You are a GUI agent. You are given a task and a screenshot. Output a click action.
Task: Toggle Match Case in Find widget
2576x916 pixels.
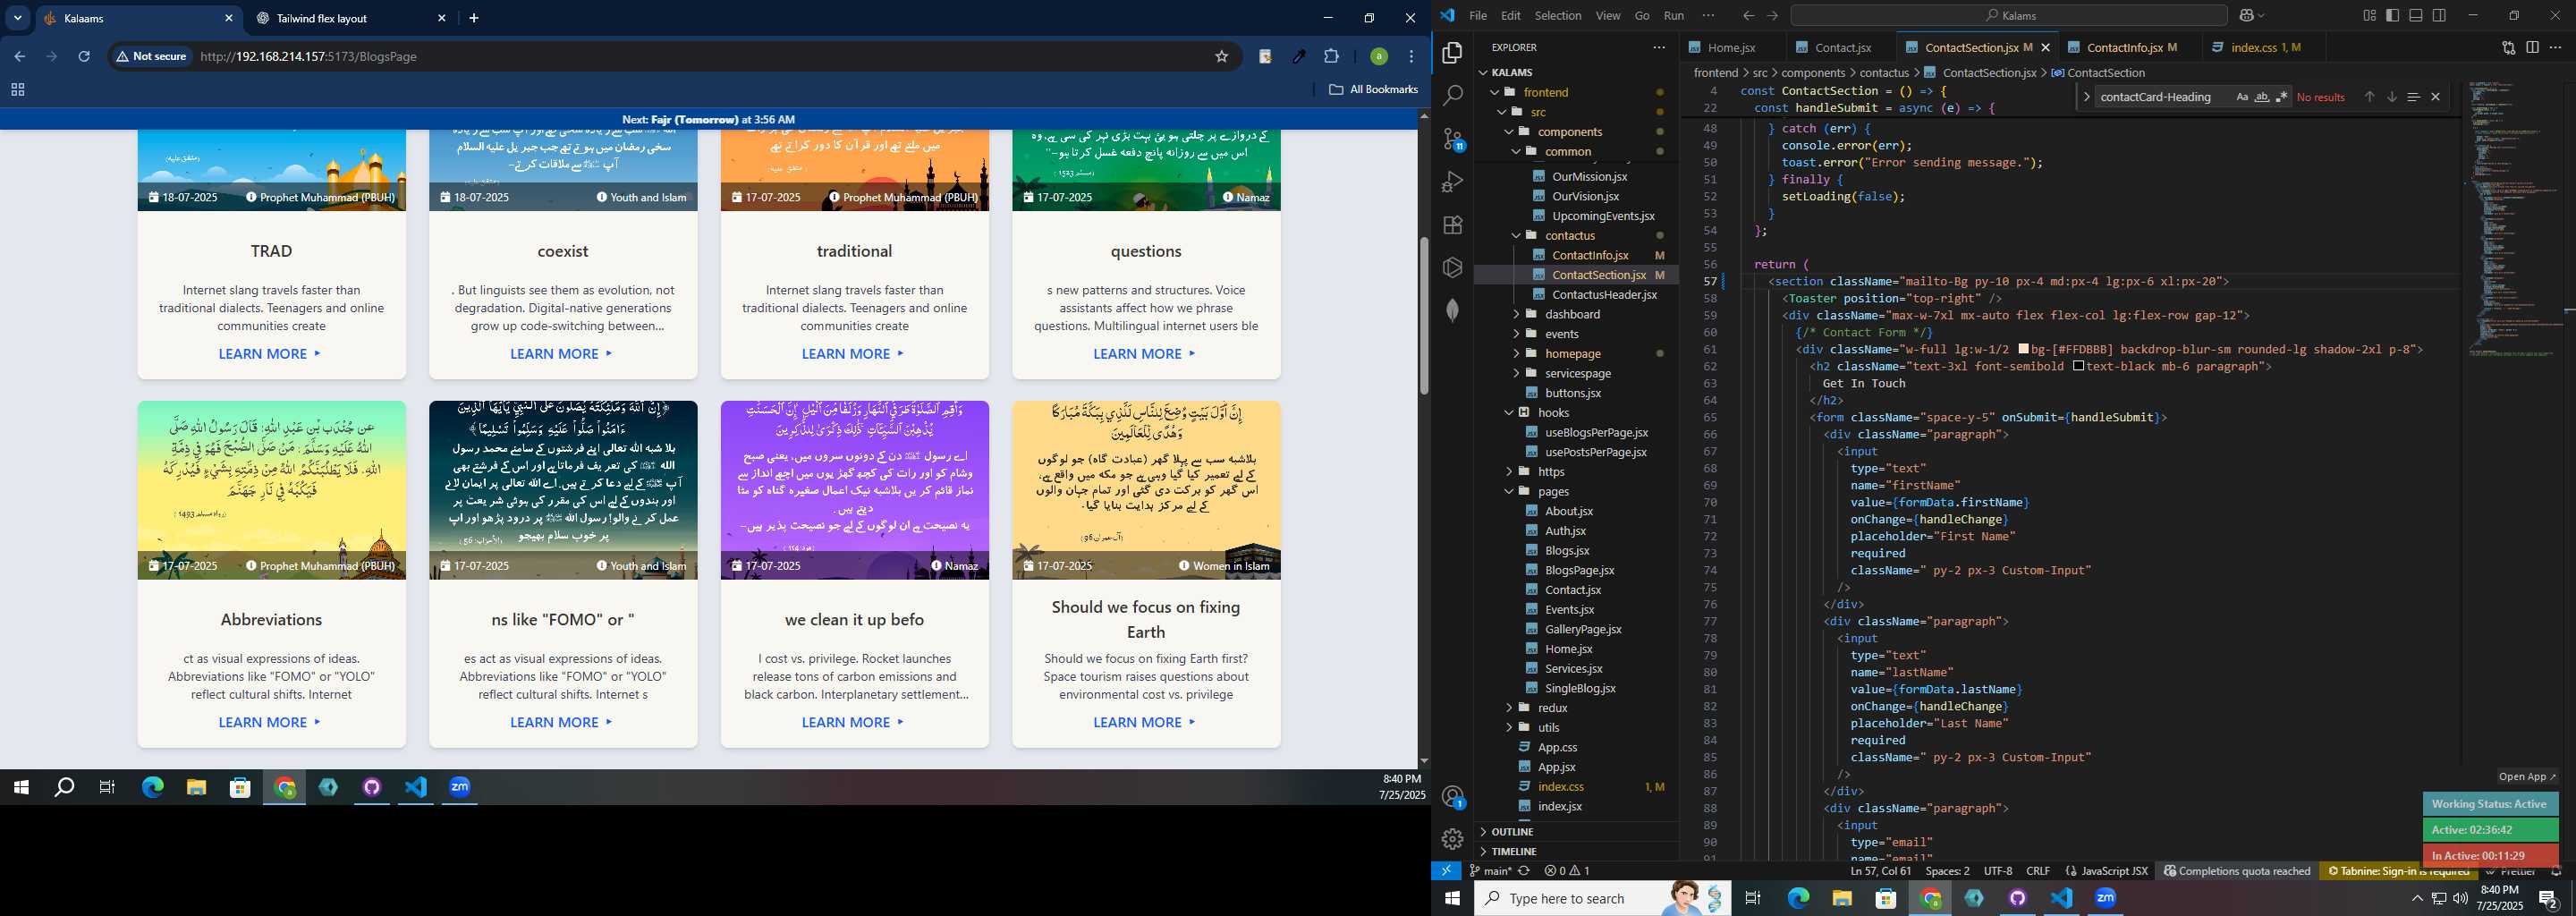(2241, 97)
